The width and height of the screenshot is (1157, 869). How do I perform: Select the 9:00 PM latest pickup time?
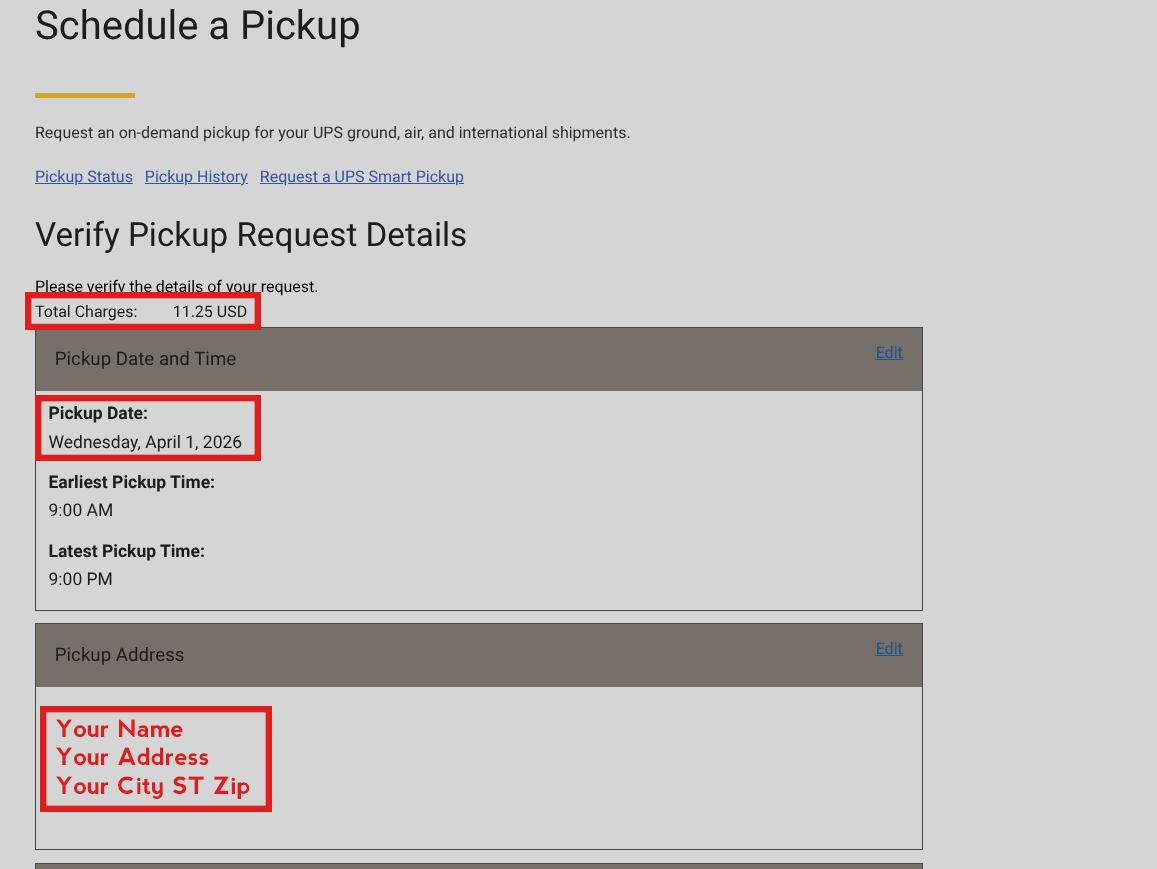tap(81, 579)
